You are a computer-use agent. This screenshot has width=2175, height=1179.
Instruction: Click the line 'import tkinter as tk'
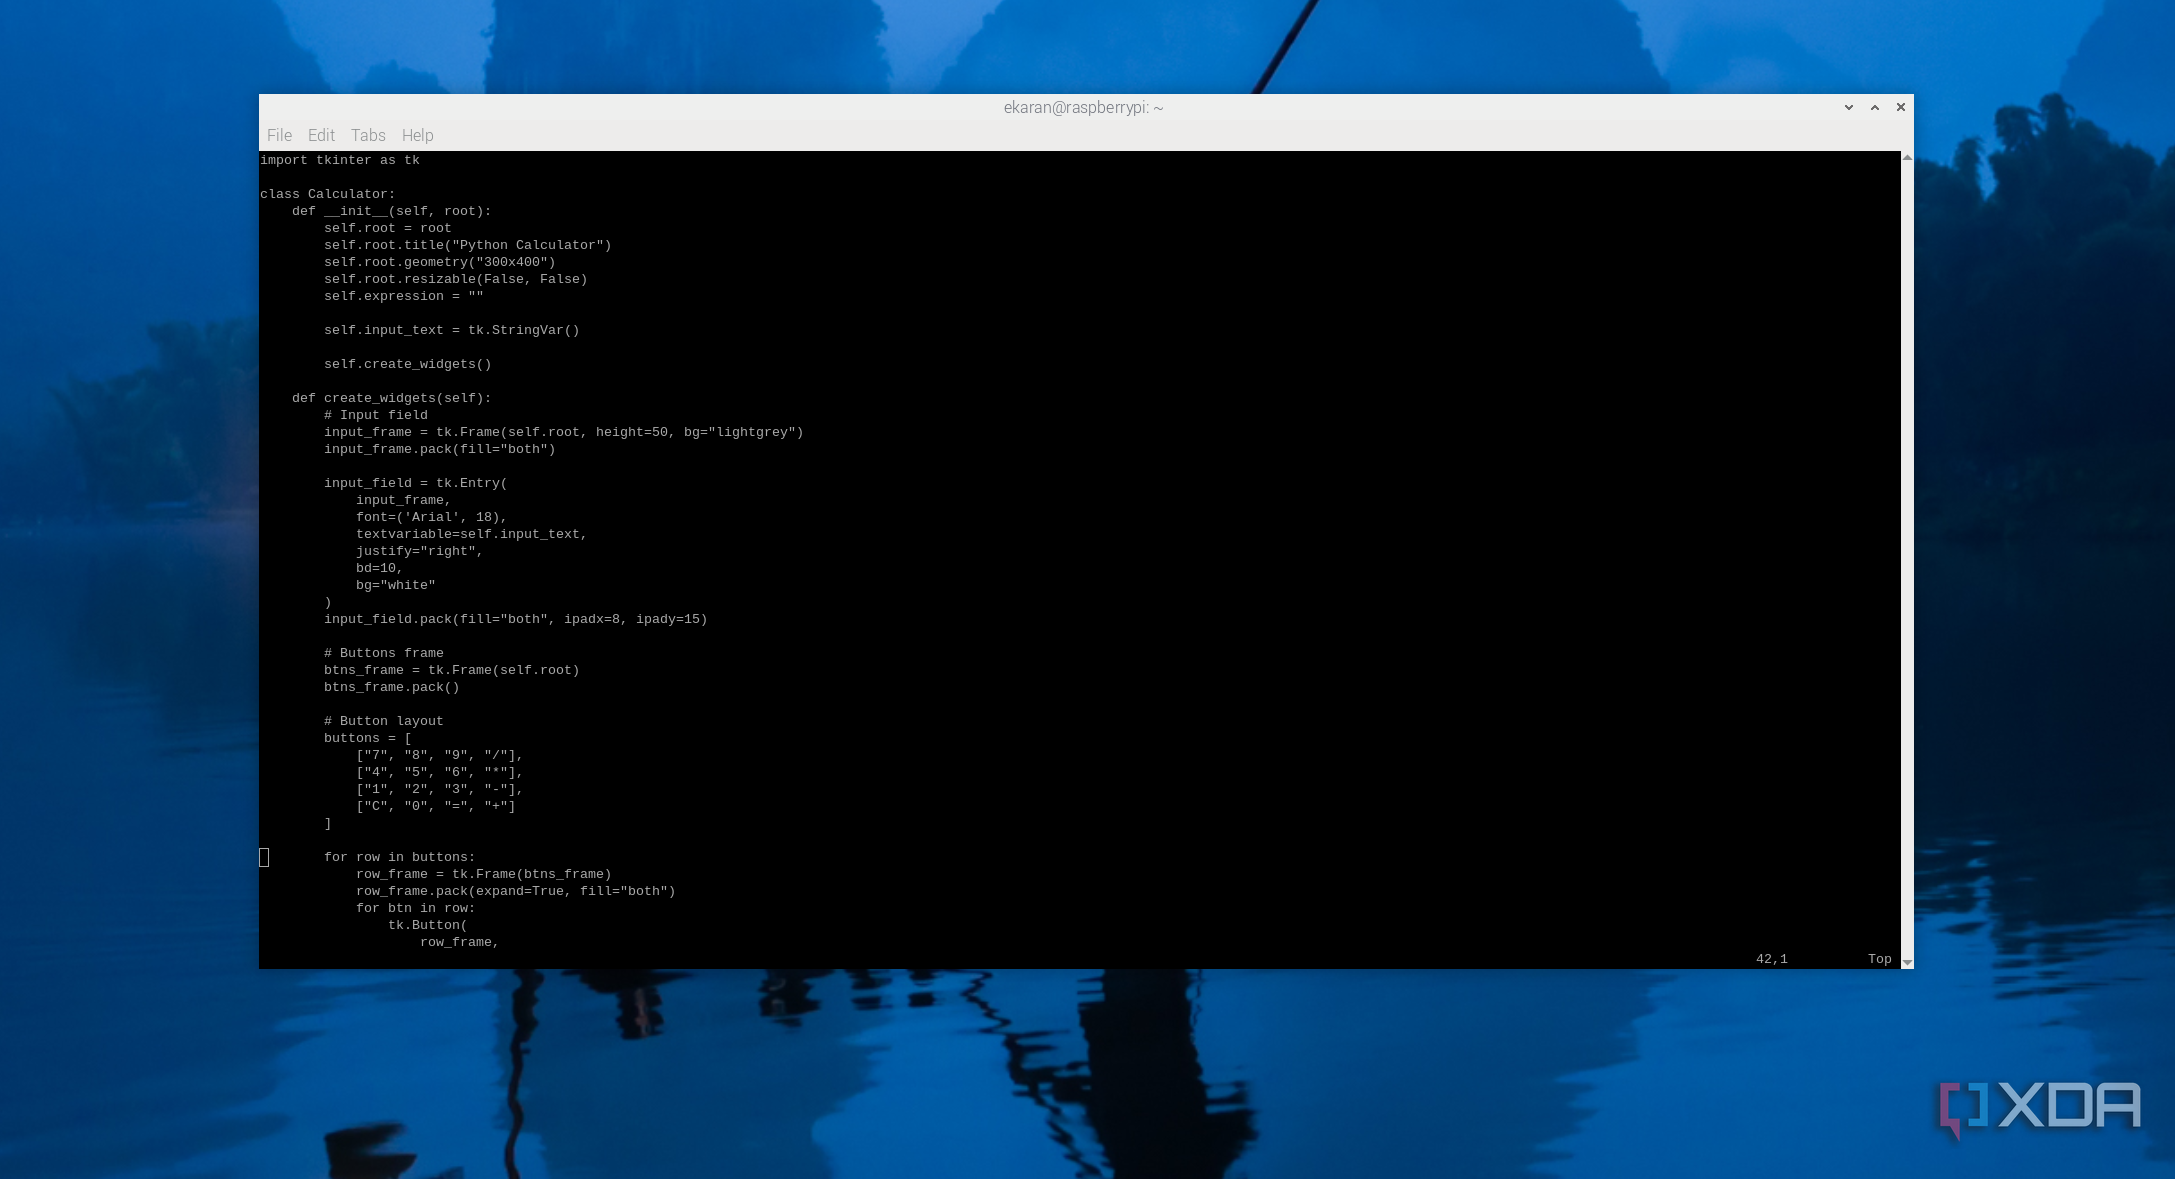(340, 160)
